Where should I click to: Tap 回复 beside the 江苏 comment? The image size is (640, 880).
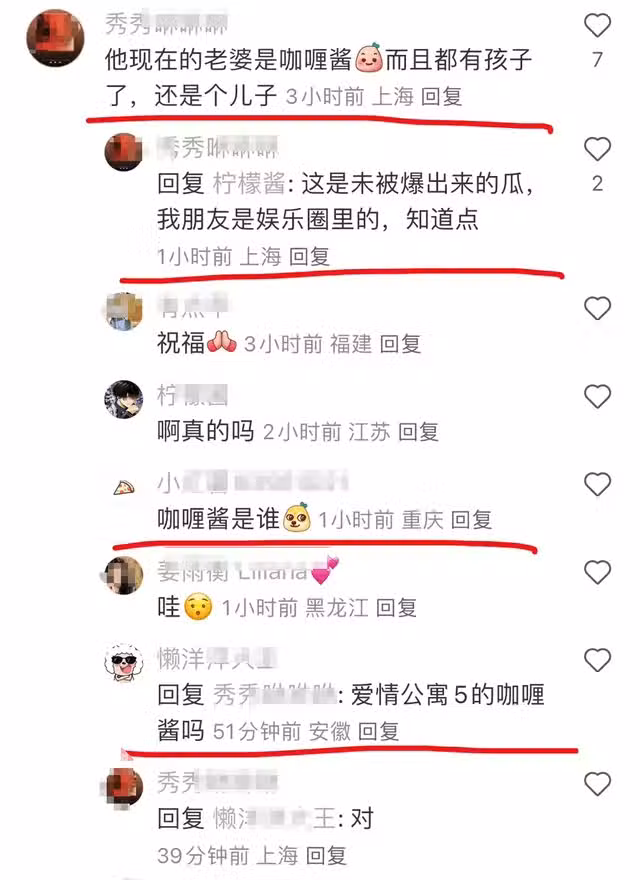[x=418, y=432]
